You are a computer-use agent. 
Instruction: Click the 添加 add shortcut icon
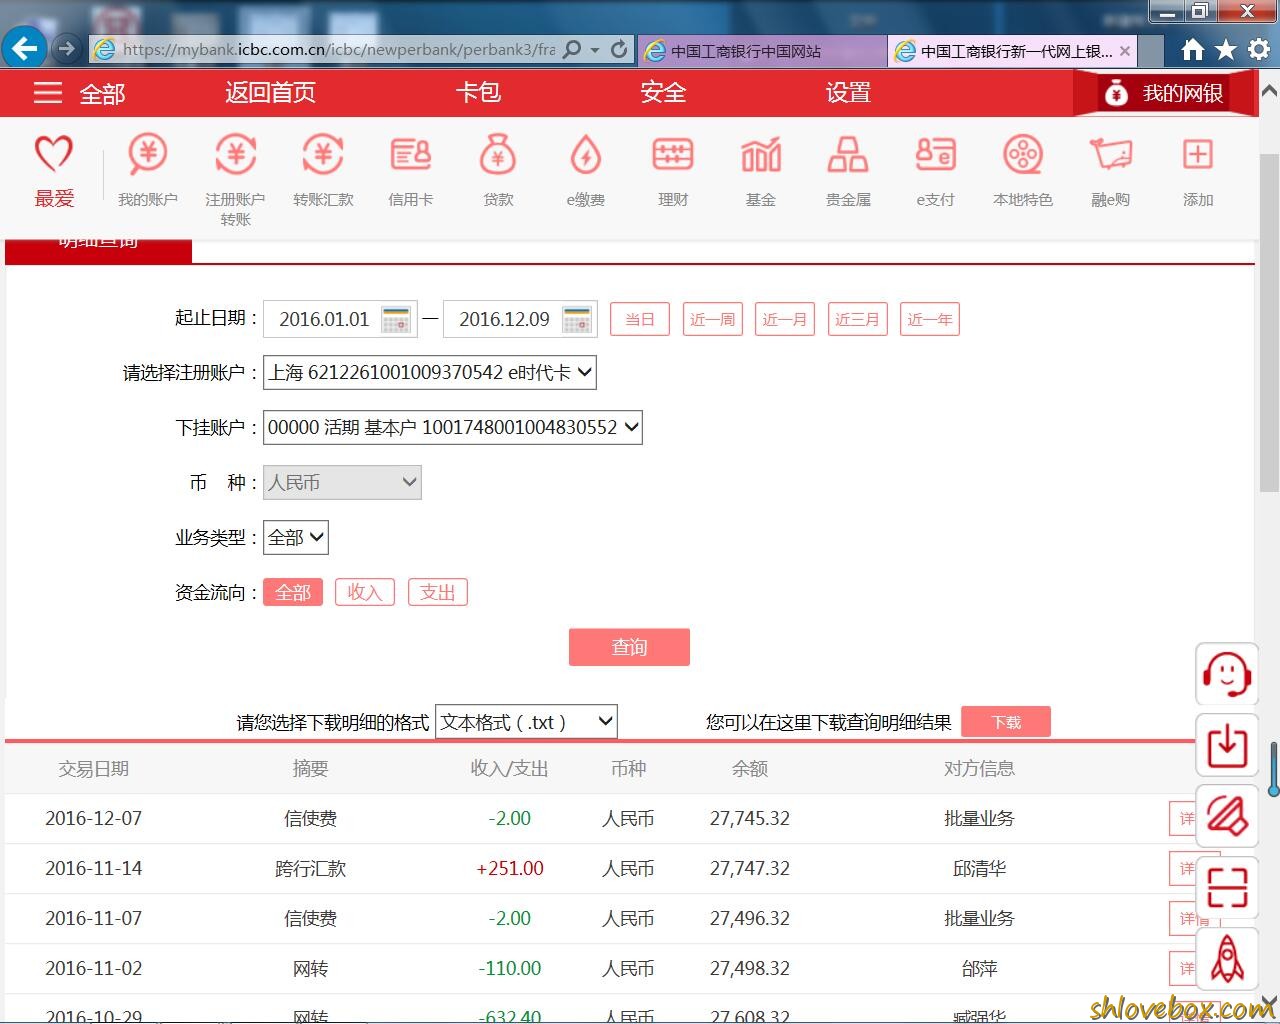pyautogui.click(x=1198, y=154)
